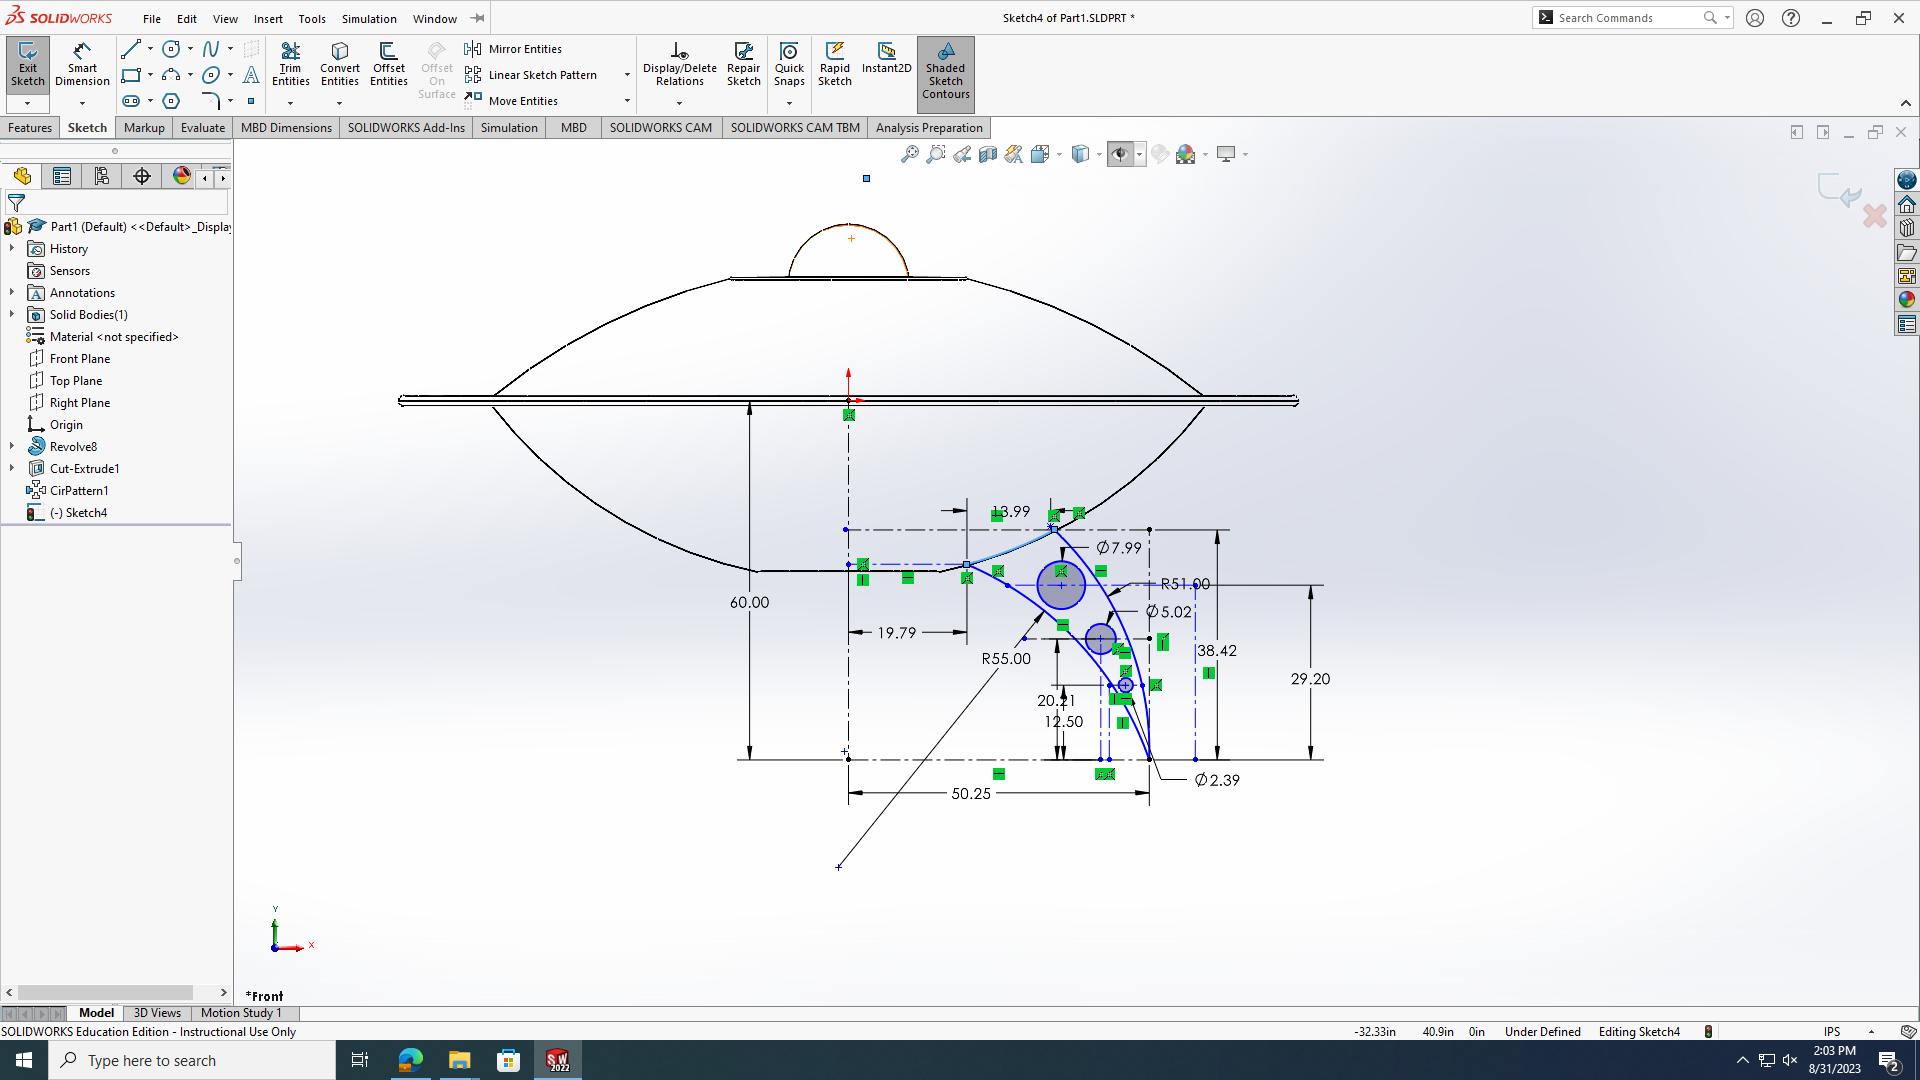The height and width of the screenshot is (1080, 1920).
Task: Click the Offset Entities tool
Action: pos(389,65)
